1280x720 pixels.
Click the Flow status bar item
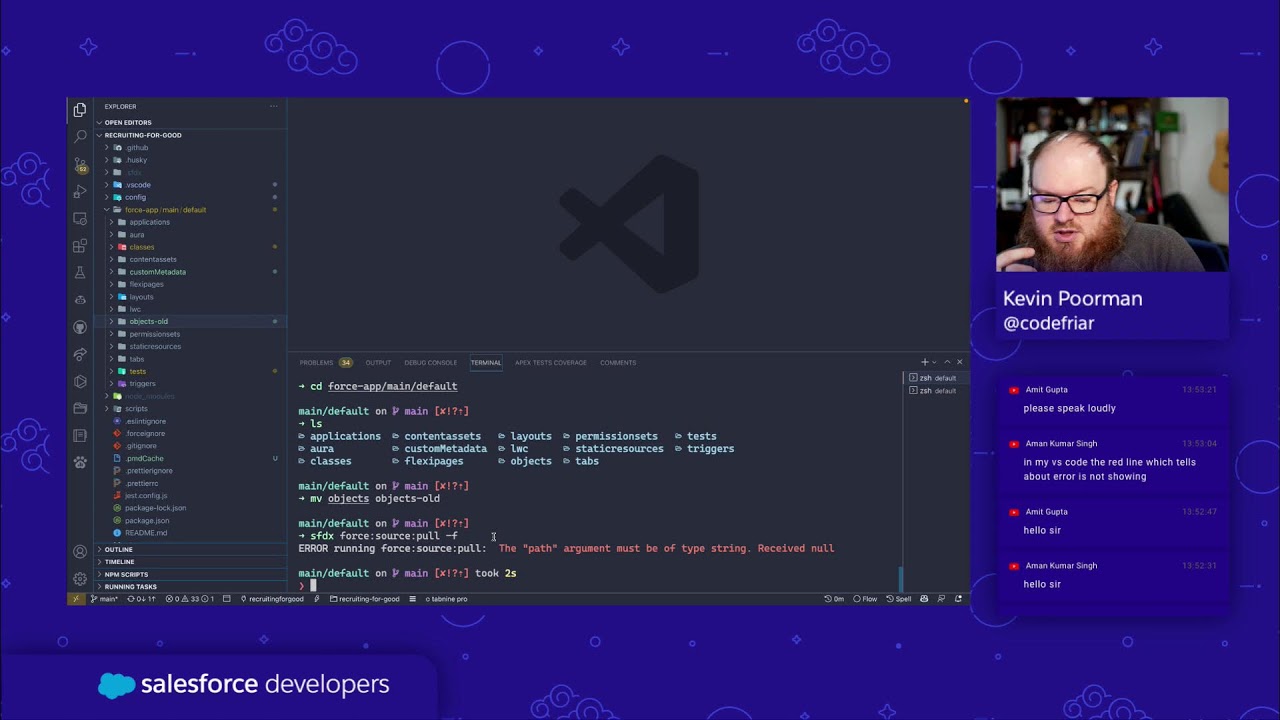pos(865,599)
